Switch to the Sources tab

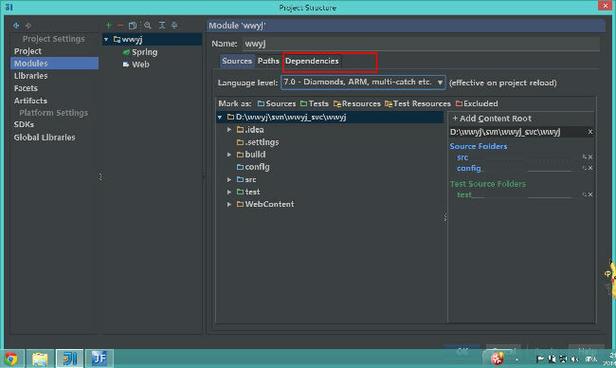237,61
